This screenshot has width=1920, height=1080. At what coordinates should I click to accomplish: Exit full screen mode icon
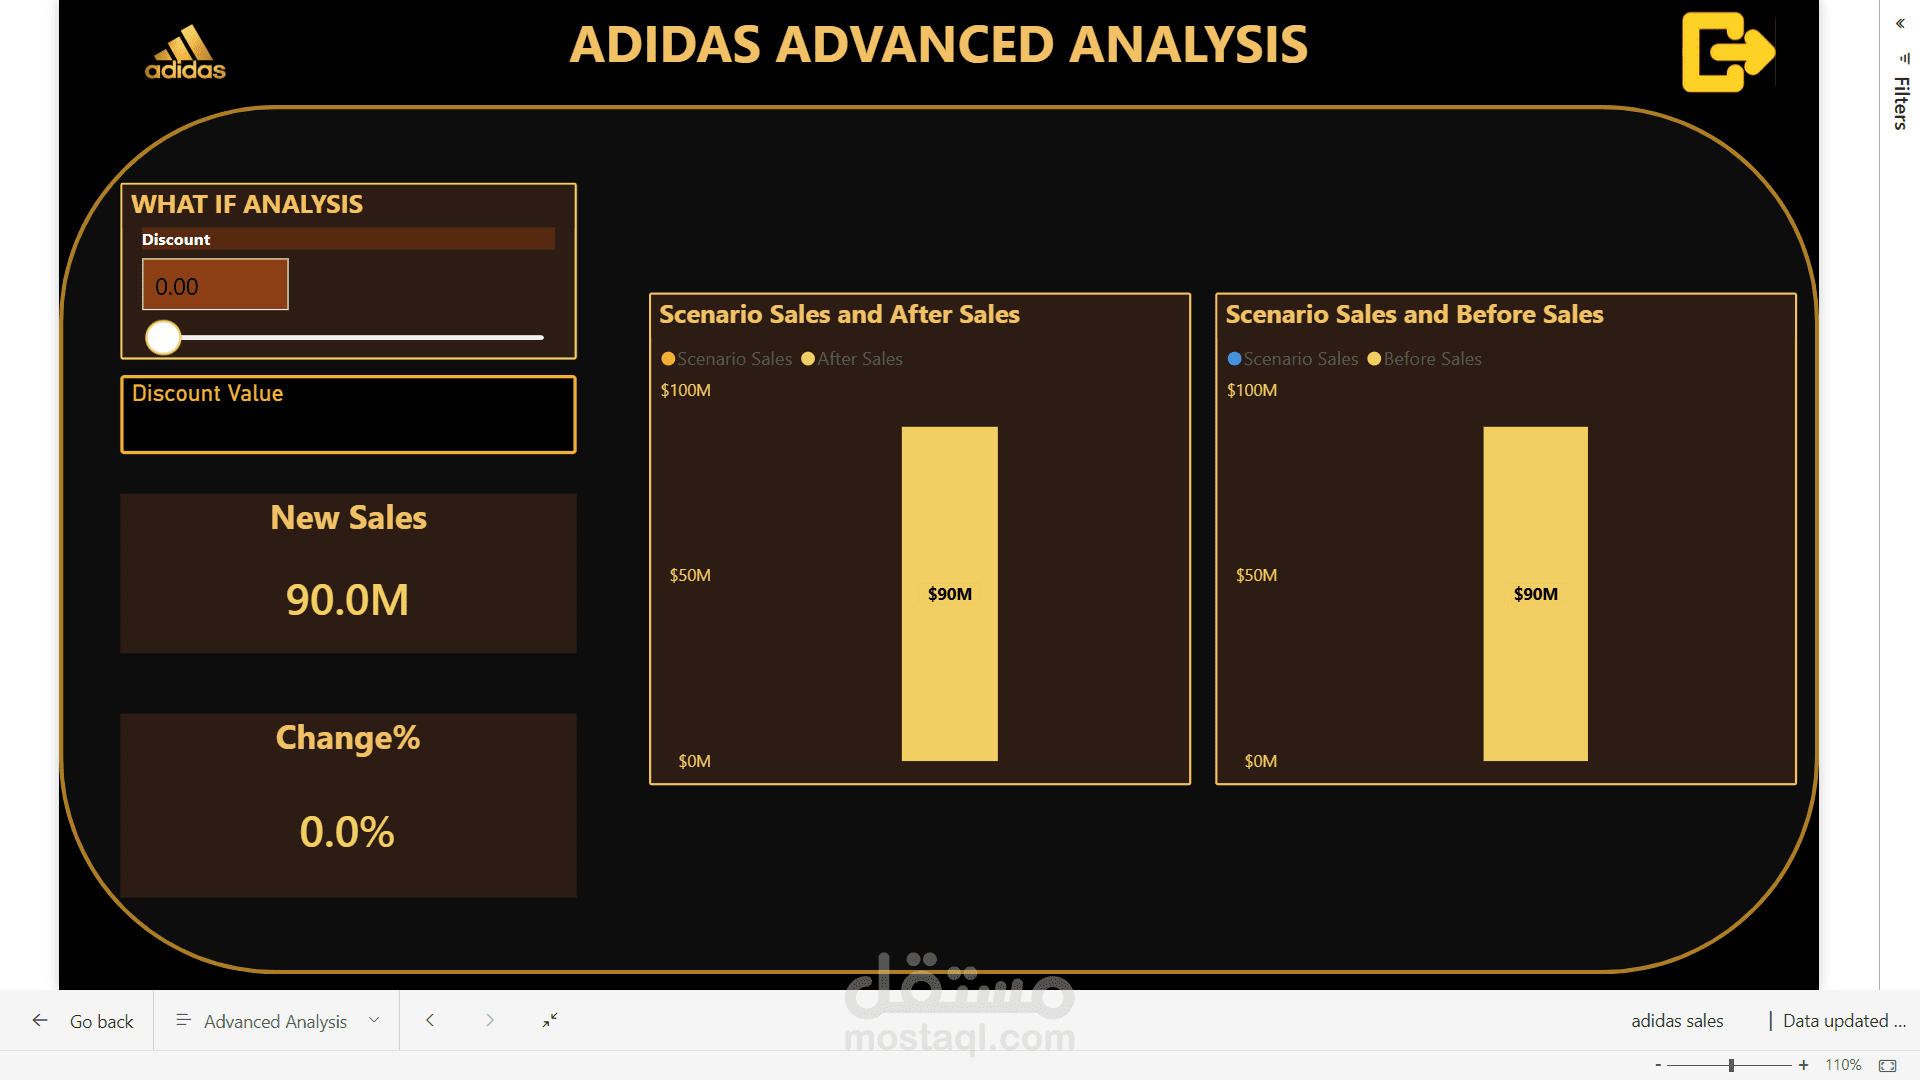tap(550, 1020)
